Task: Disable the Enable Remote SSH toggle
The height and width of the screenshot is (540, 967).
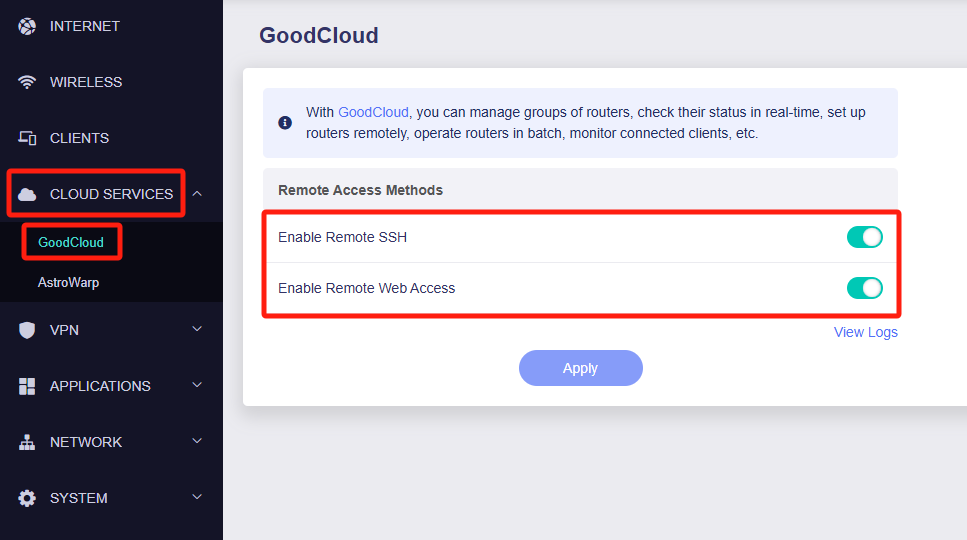Action: 864,237
